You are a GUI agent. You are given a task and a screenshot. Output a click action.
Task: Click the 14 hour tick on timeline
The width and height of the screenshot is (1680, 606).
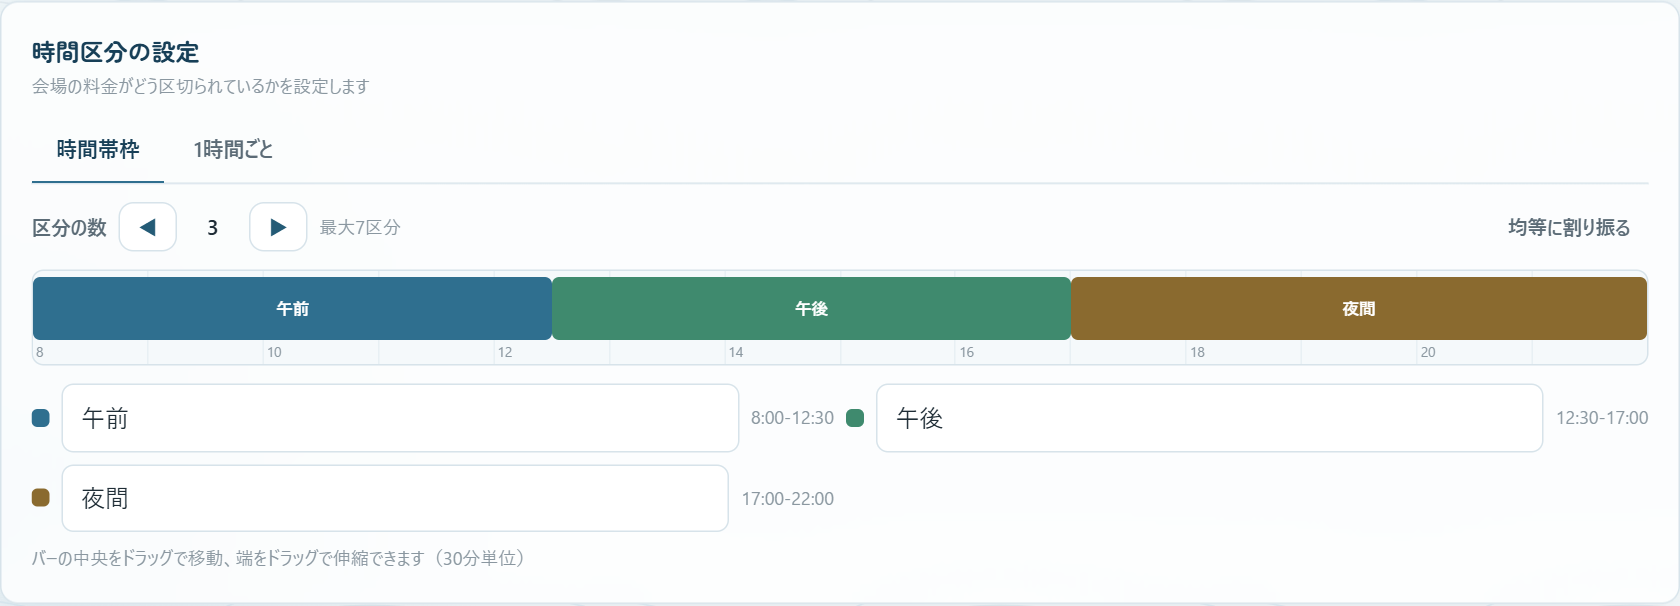(736, 352)
